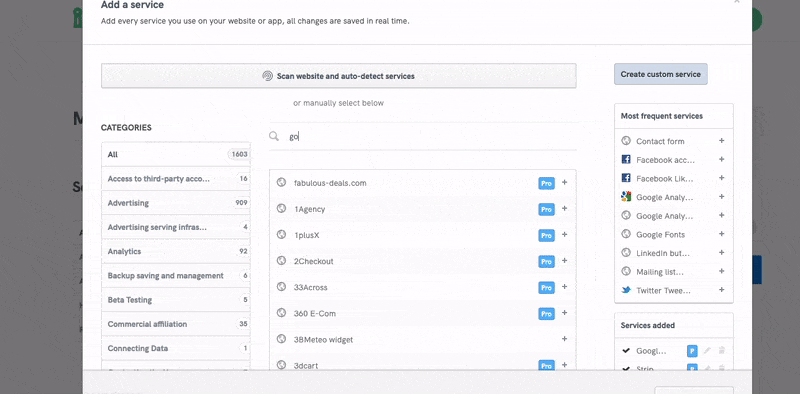800x394 pixels.
Task: Click the plus beside Mailing list...
Action: [721, 271]
